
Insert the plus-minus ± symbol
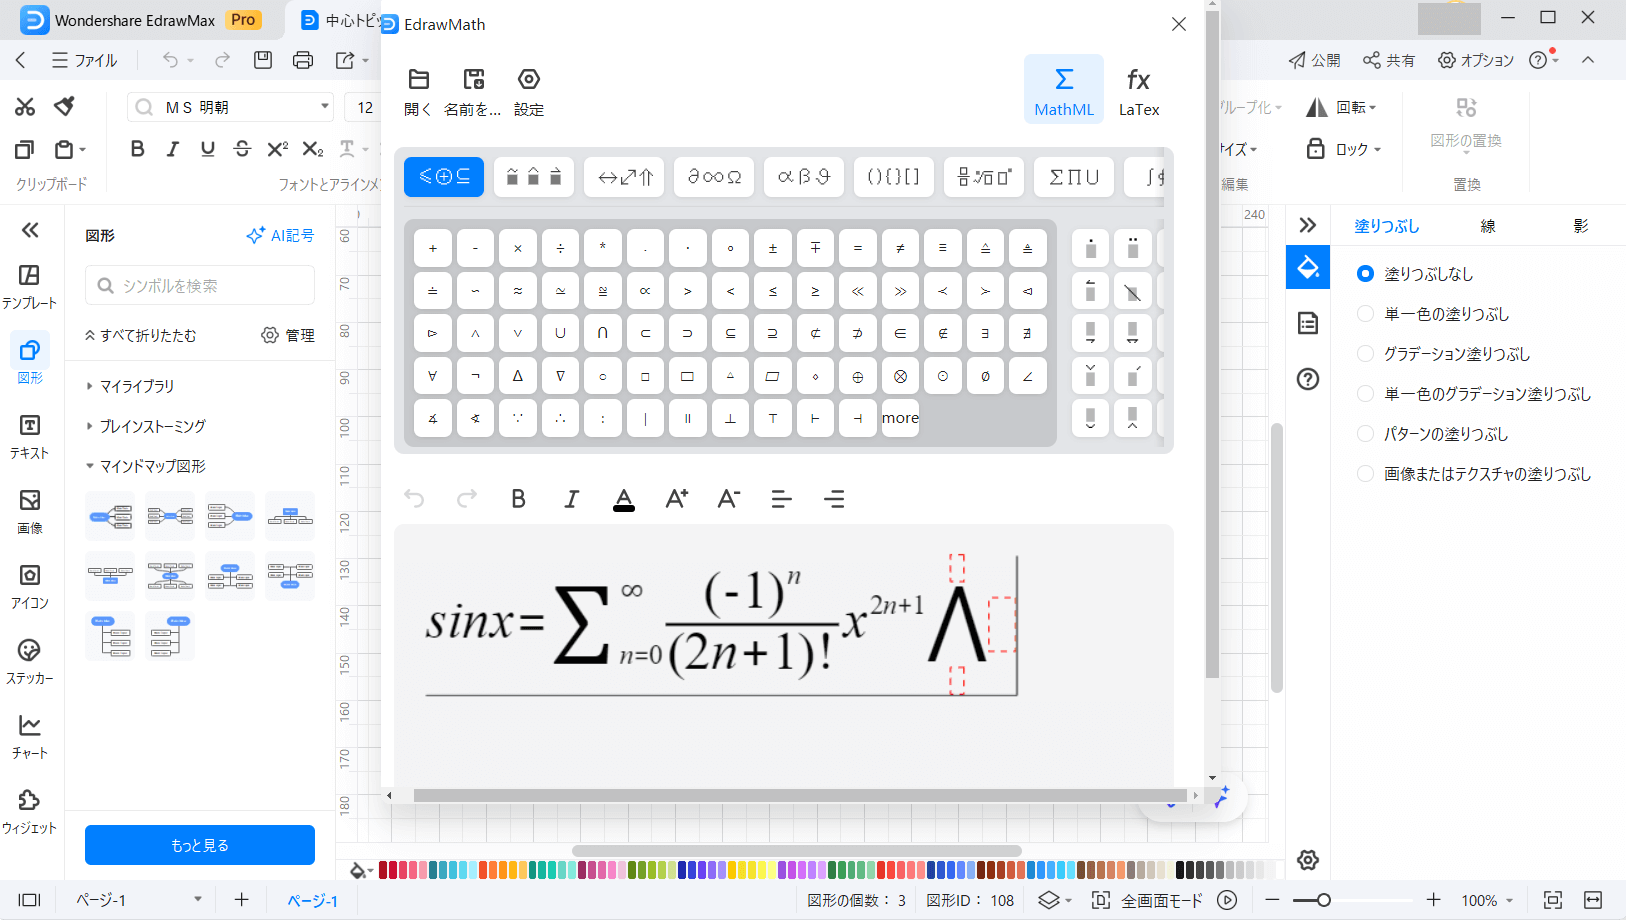click(773, 248)
